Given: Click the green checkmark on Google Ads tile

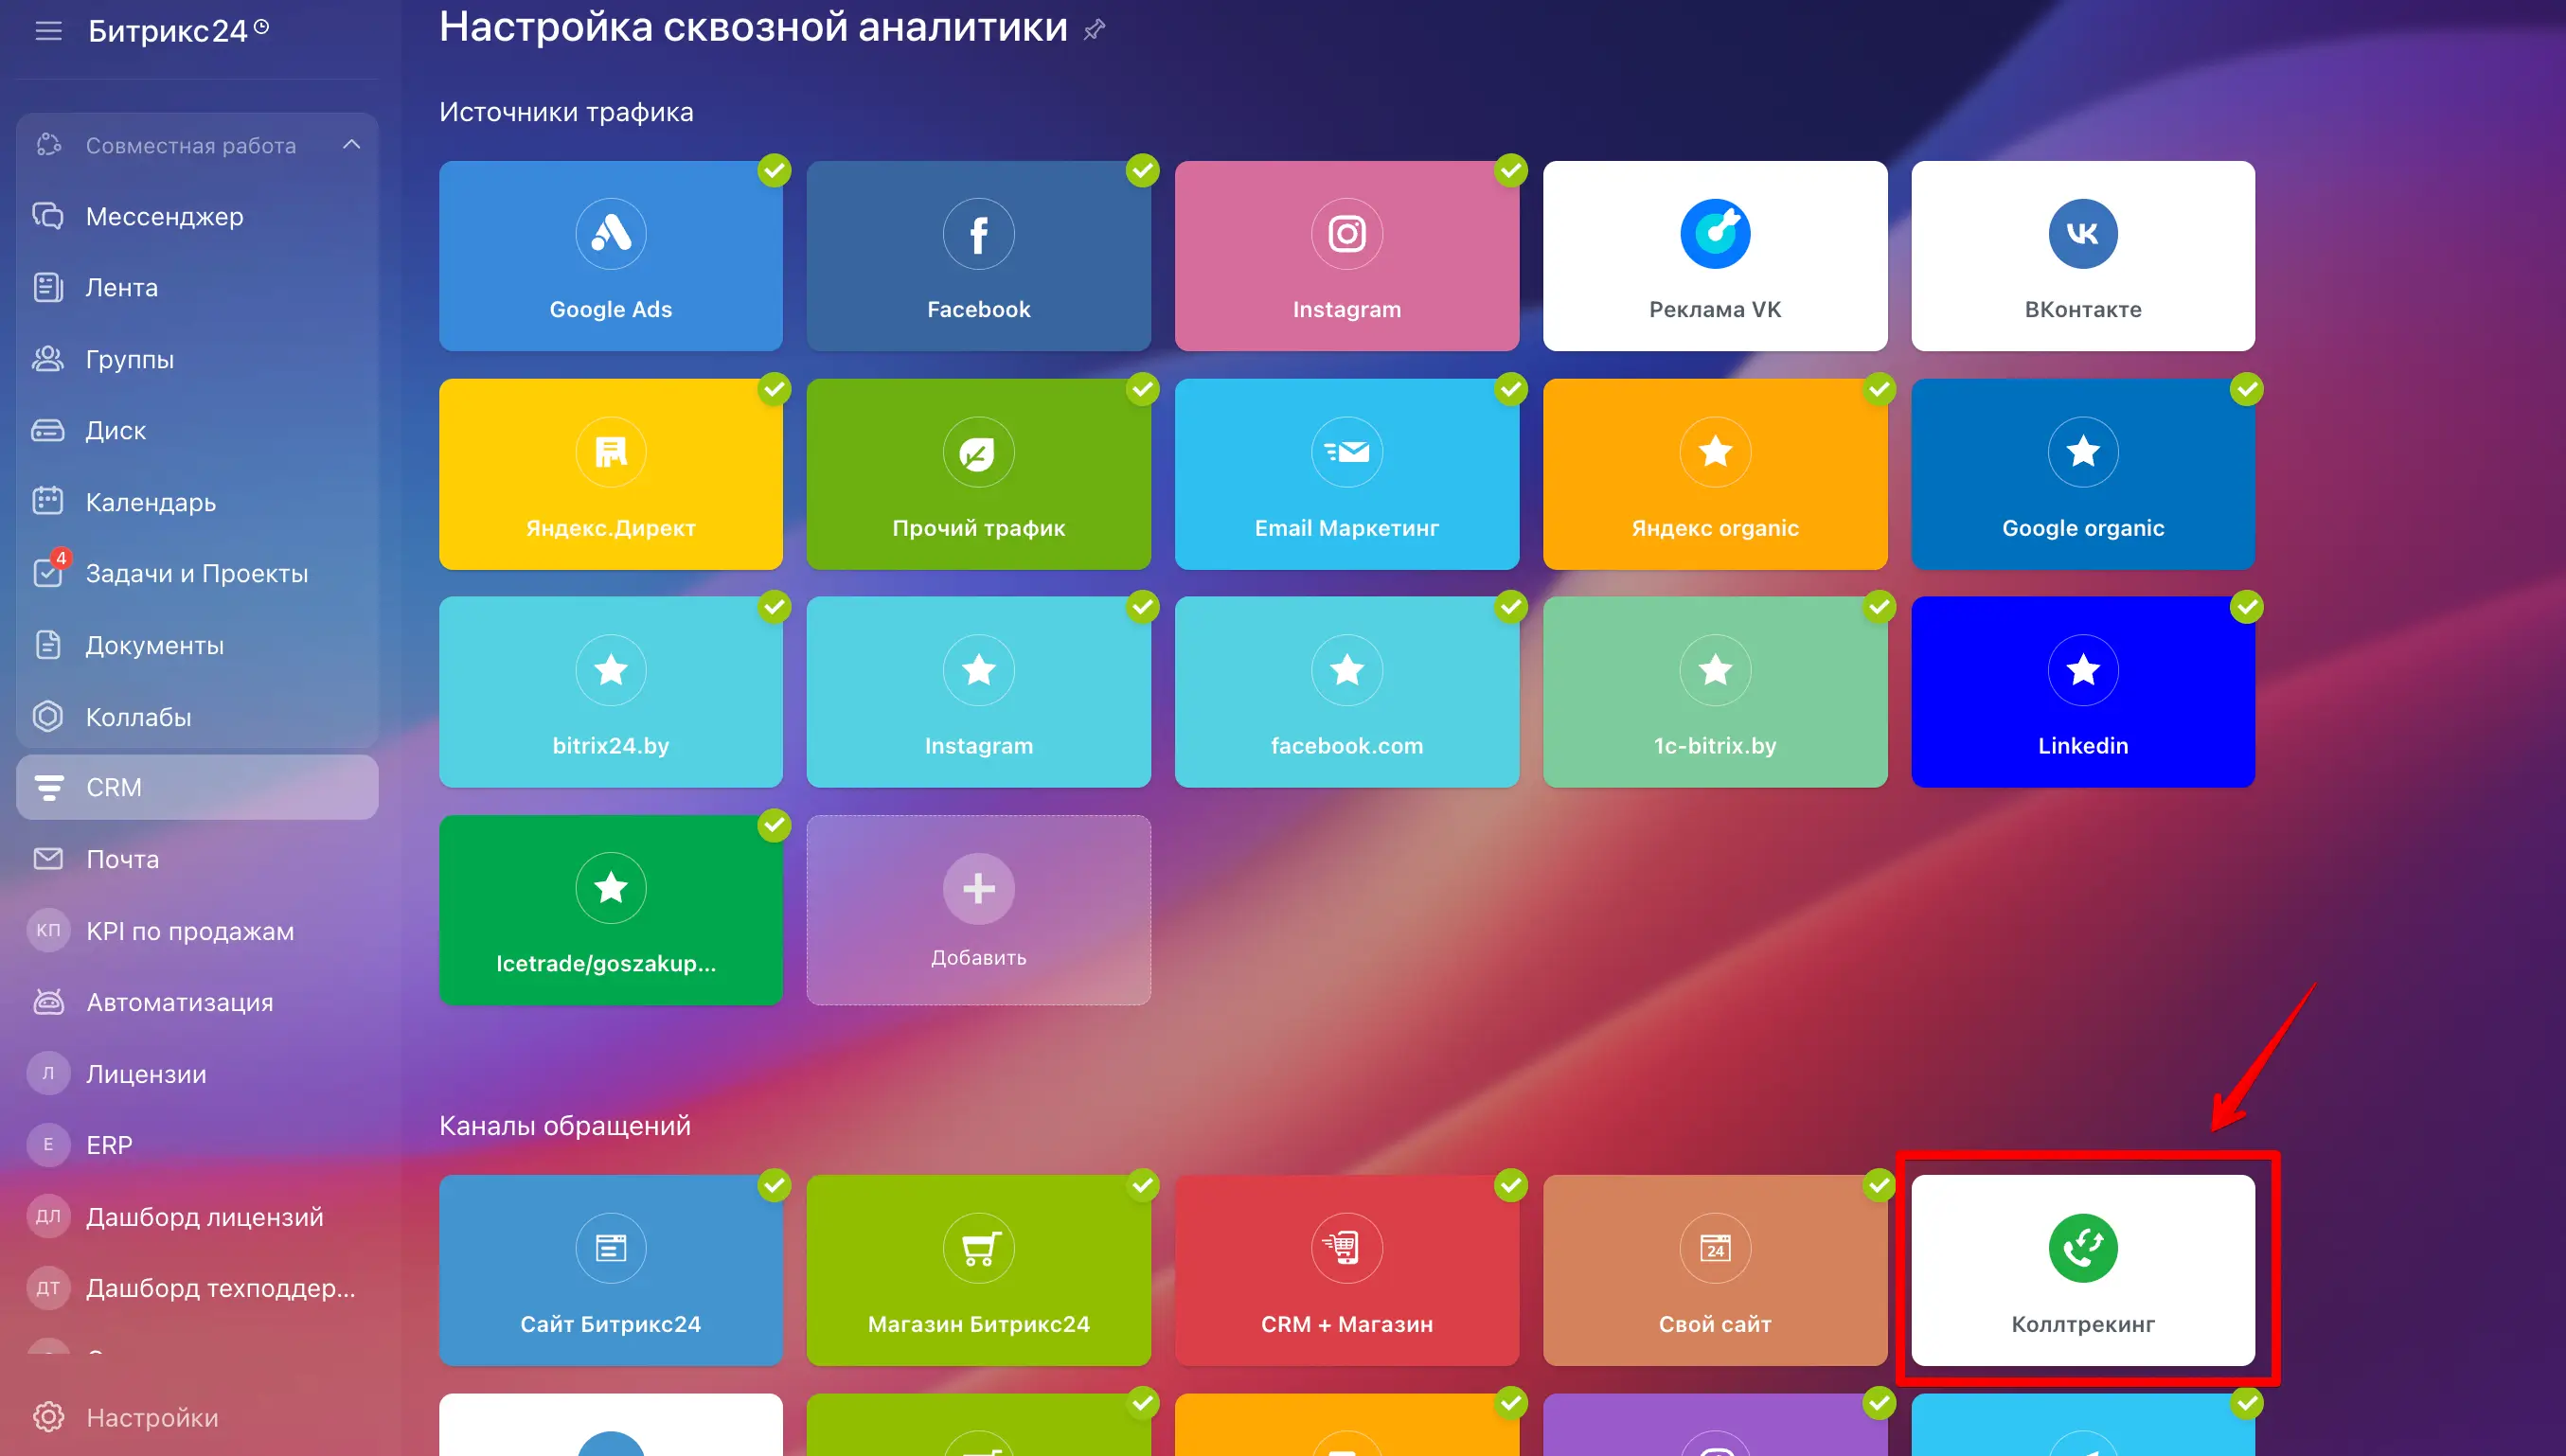Looking at the screenshot, I should (774, 171).
